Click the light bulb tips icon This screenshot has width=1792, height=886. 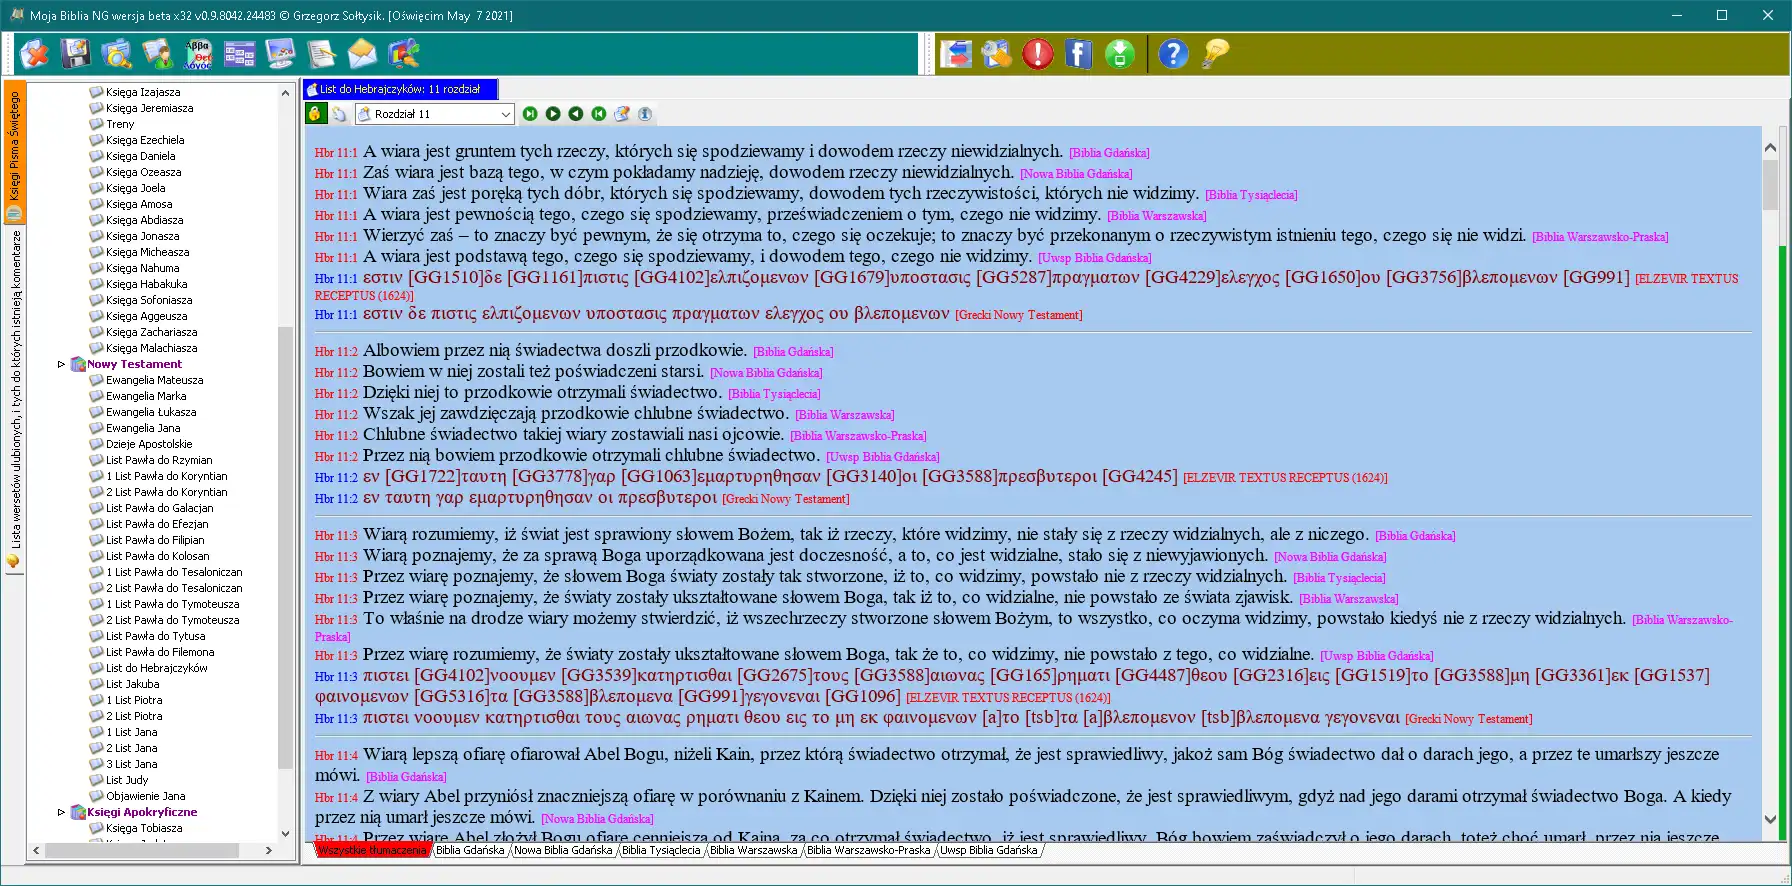1215,53
